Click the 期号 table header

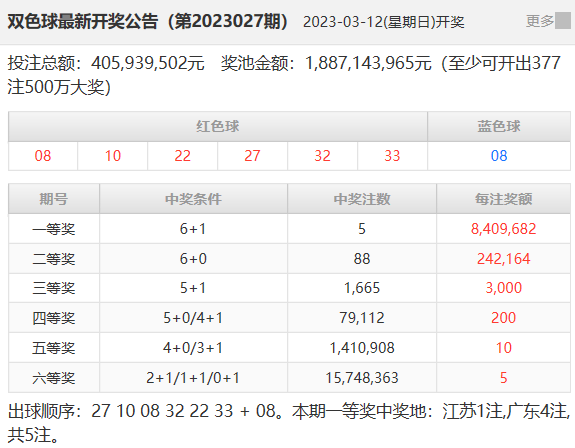coord(54,199)
